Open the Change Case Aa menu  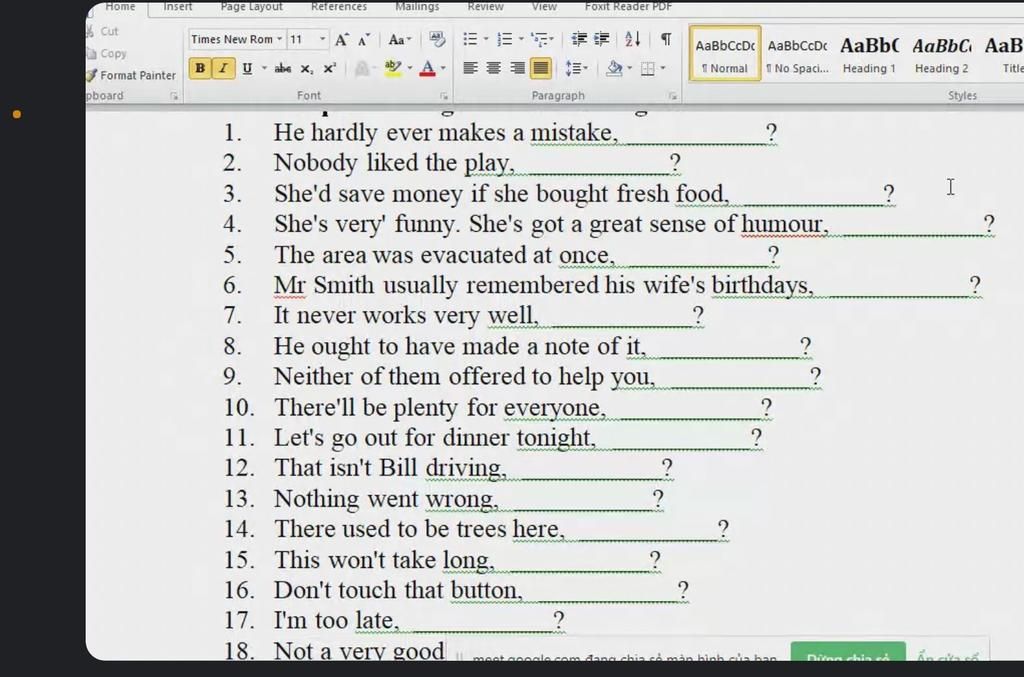399,39
